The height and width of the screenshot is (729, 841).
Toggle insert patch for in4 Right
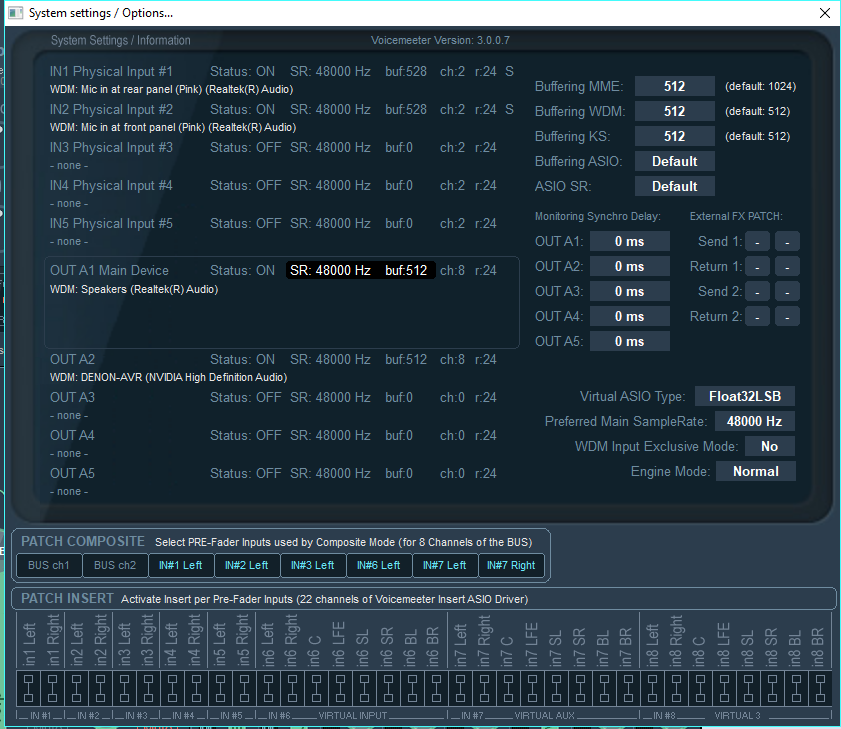click(196, 688)
